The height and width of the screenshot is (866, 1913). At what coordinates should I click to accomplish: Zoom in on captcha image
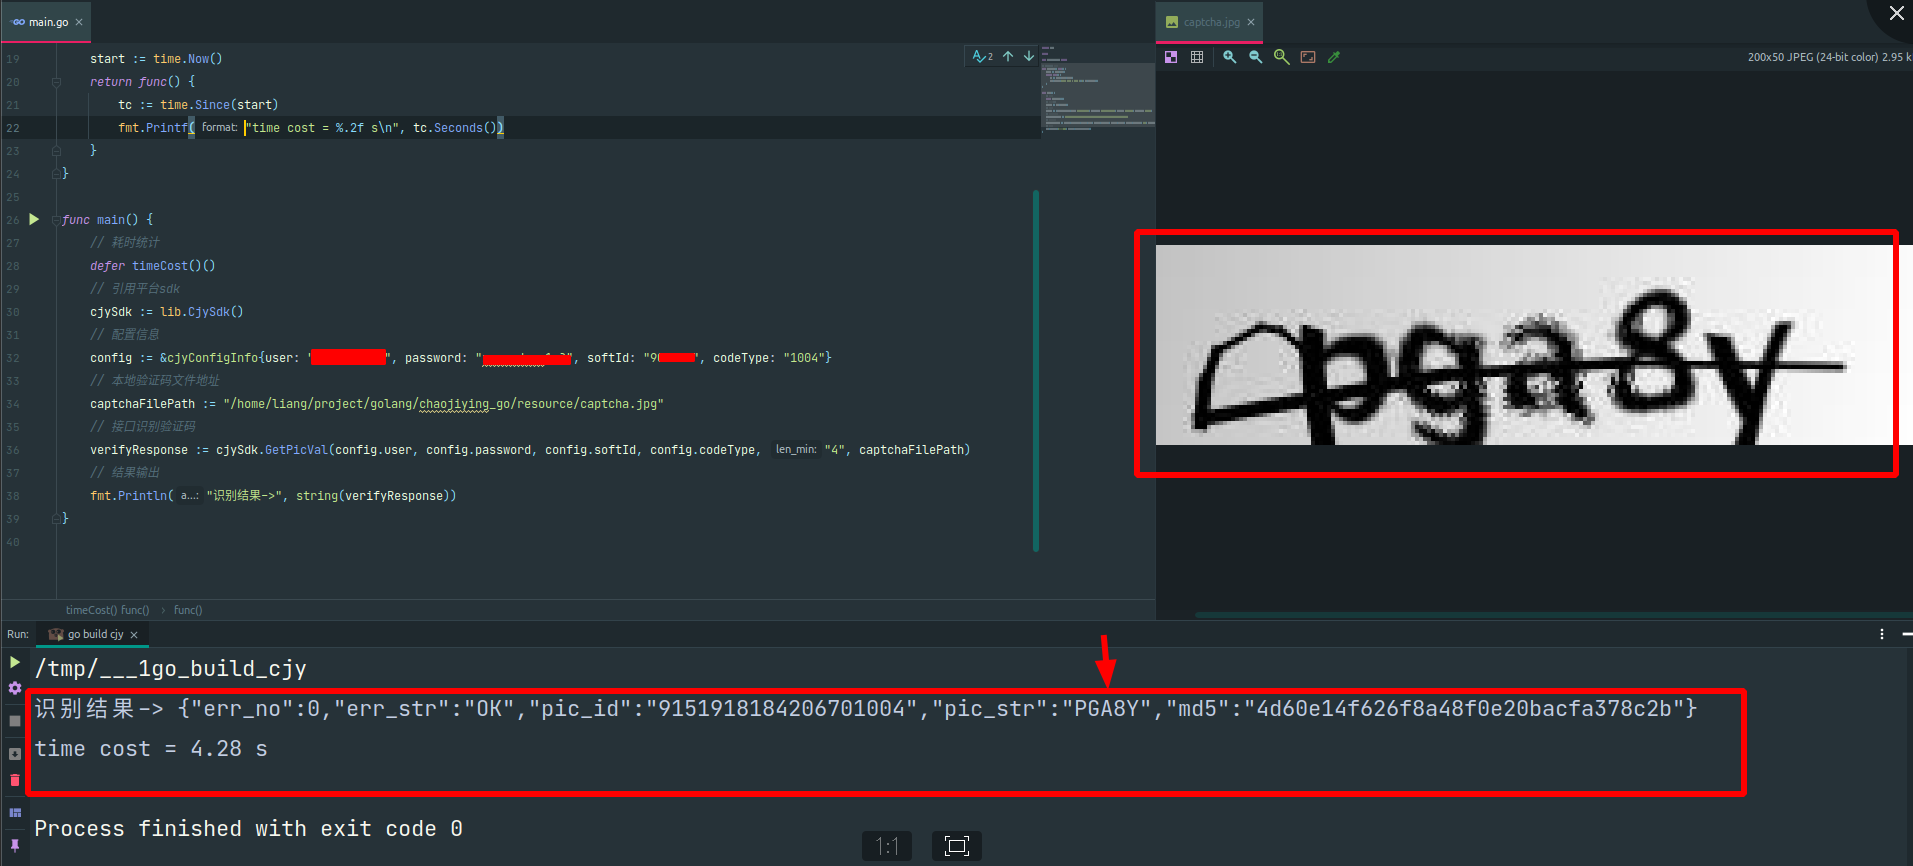click(1230, 58)
